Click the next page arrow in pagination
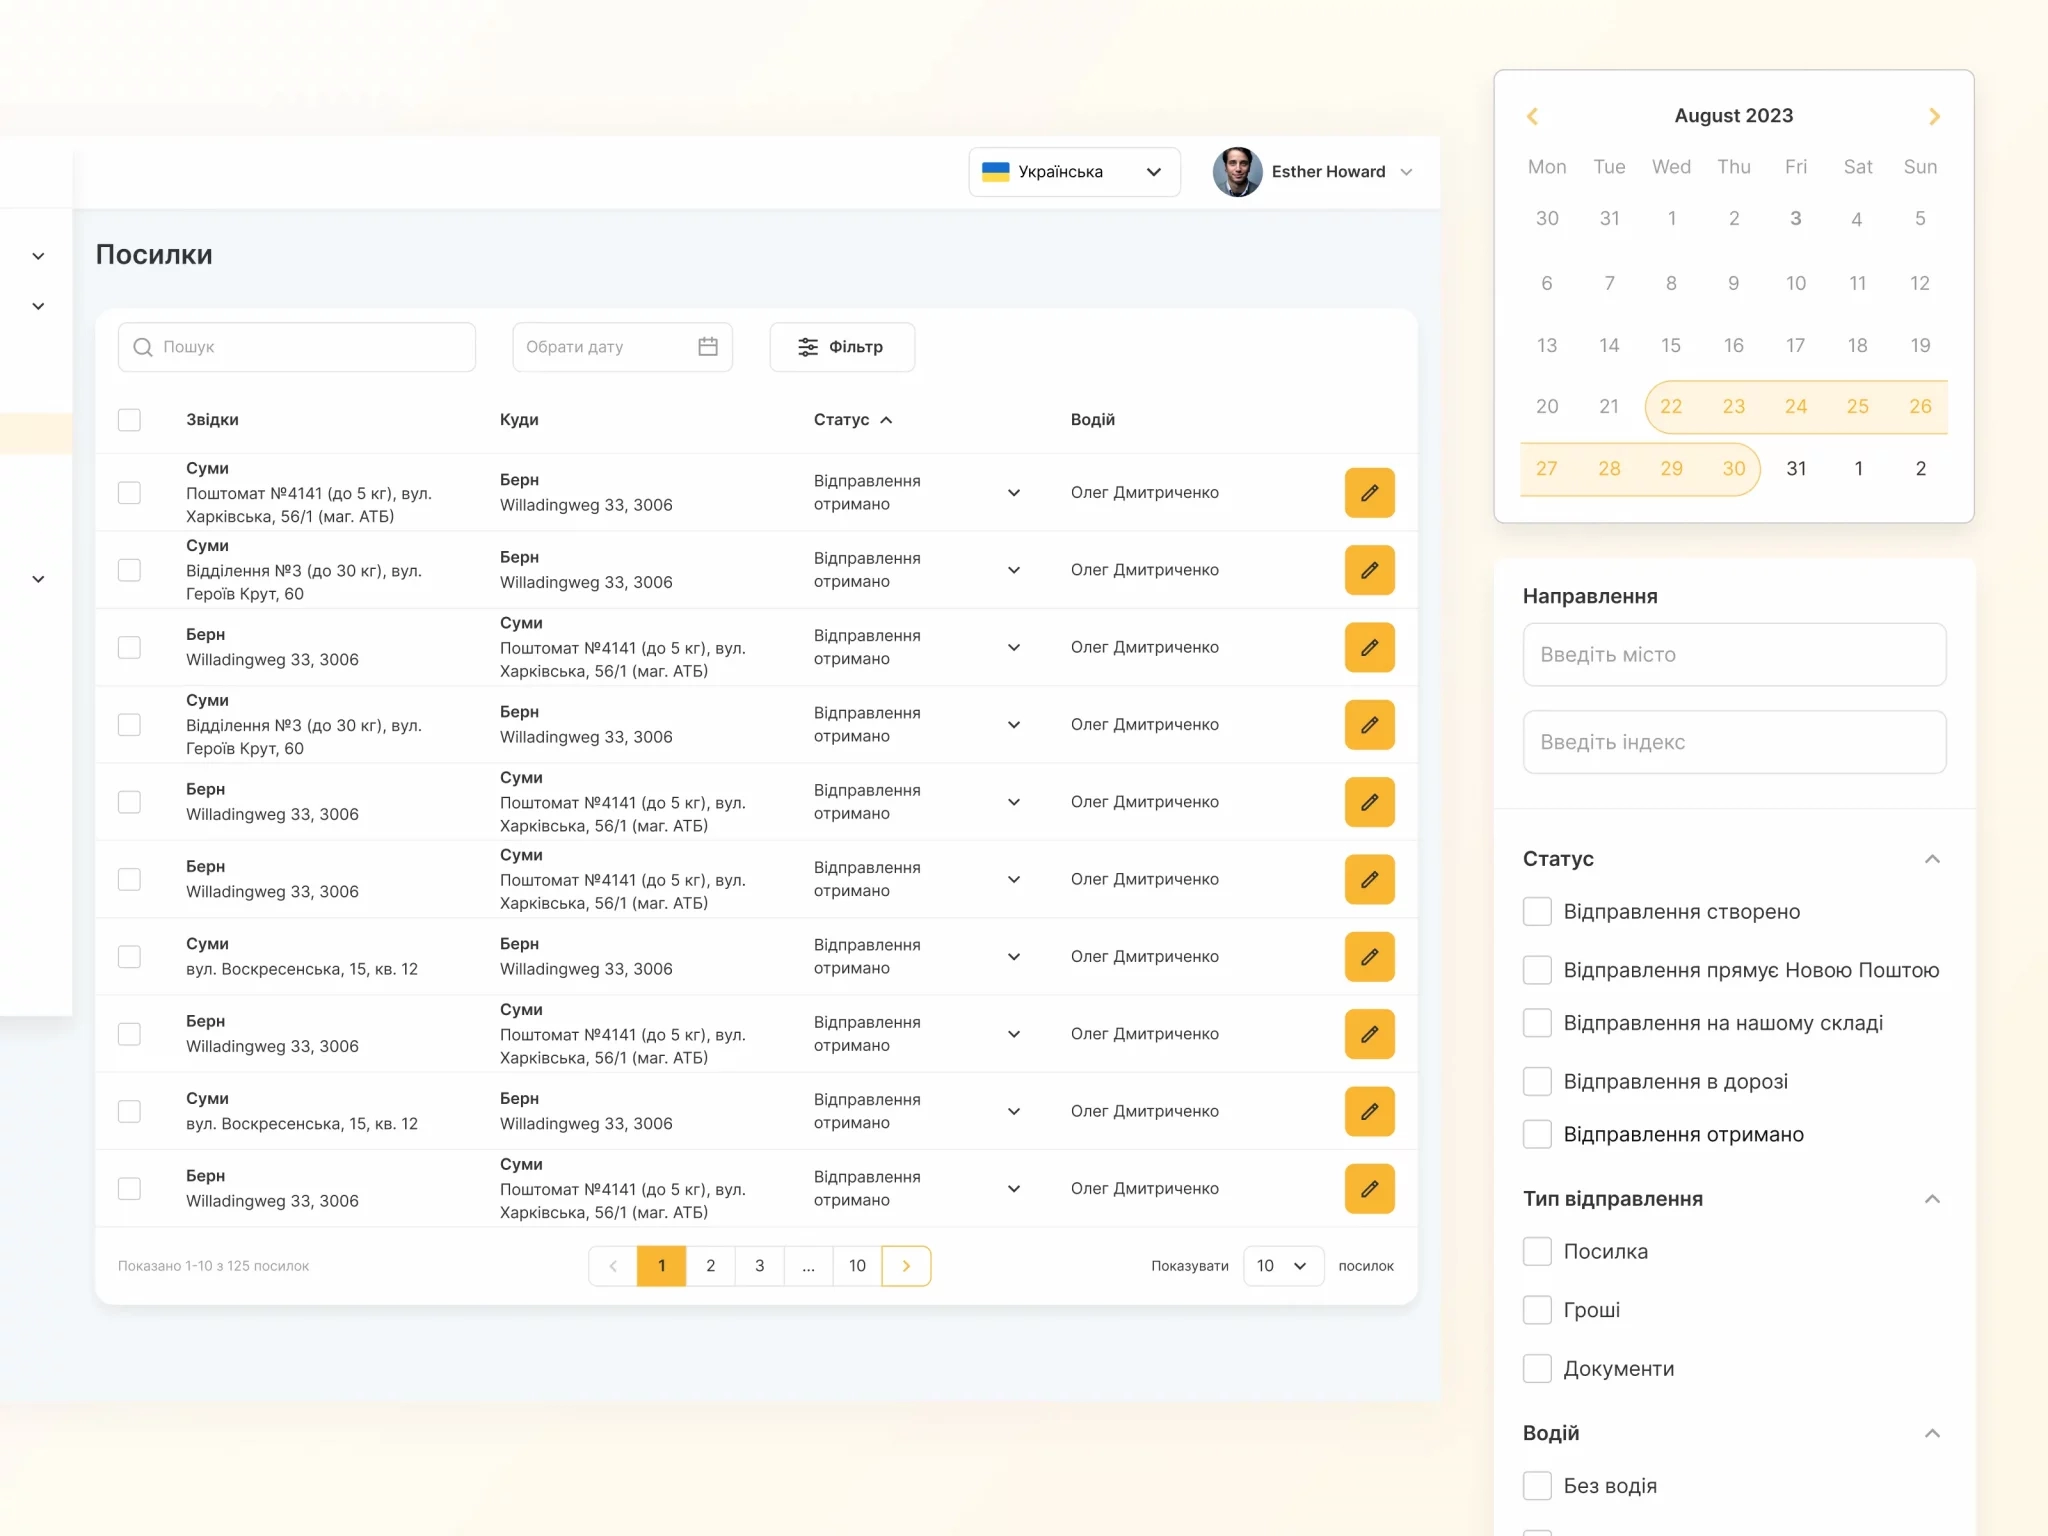The image size is (2048, 1536). [x=906, y=1266]
